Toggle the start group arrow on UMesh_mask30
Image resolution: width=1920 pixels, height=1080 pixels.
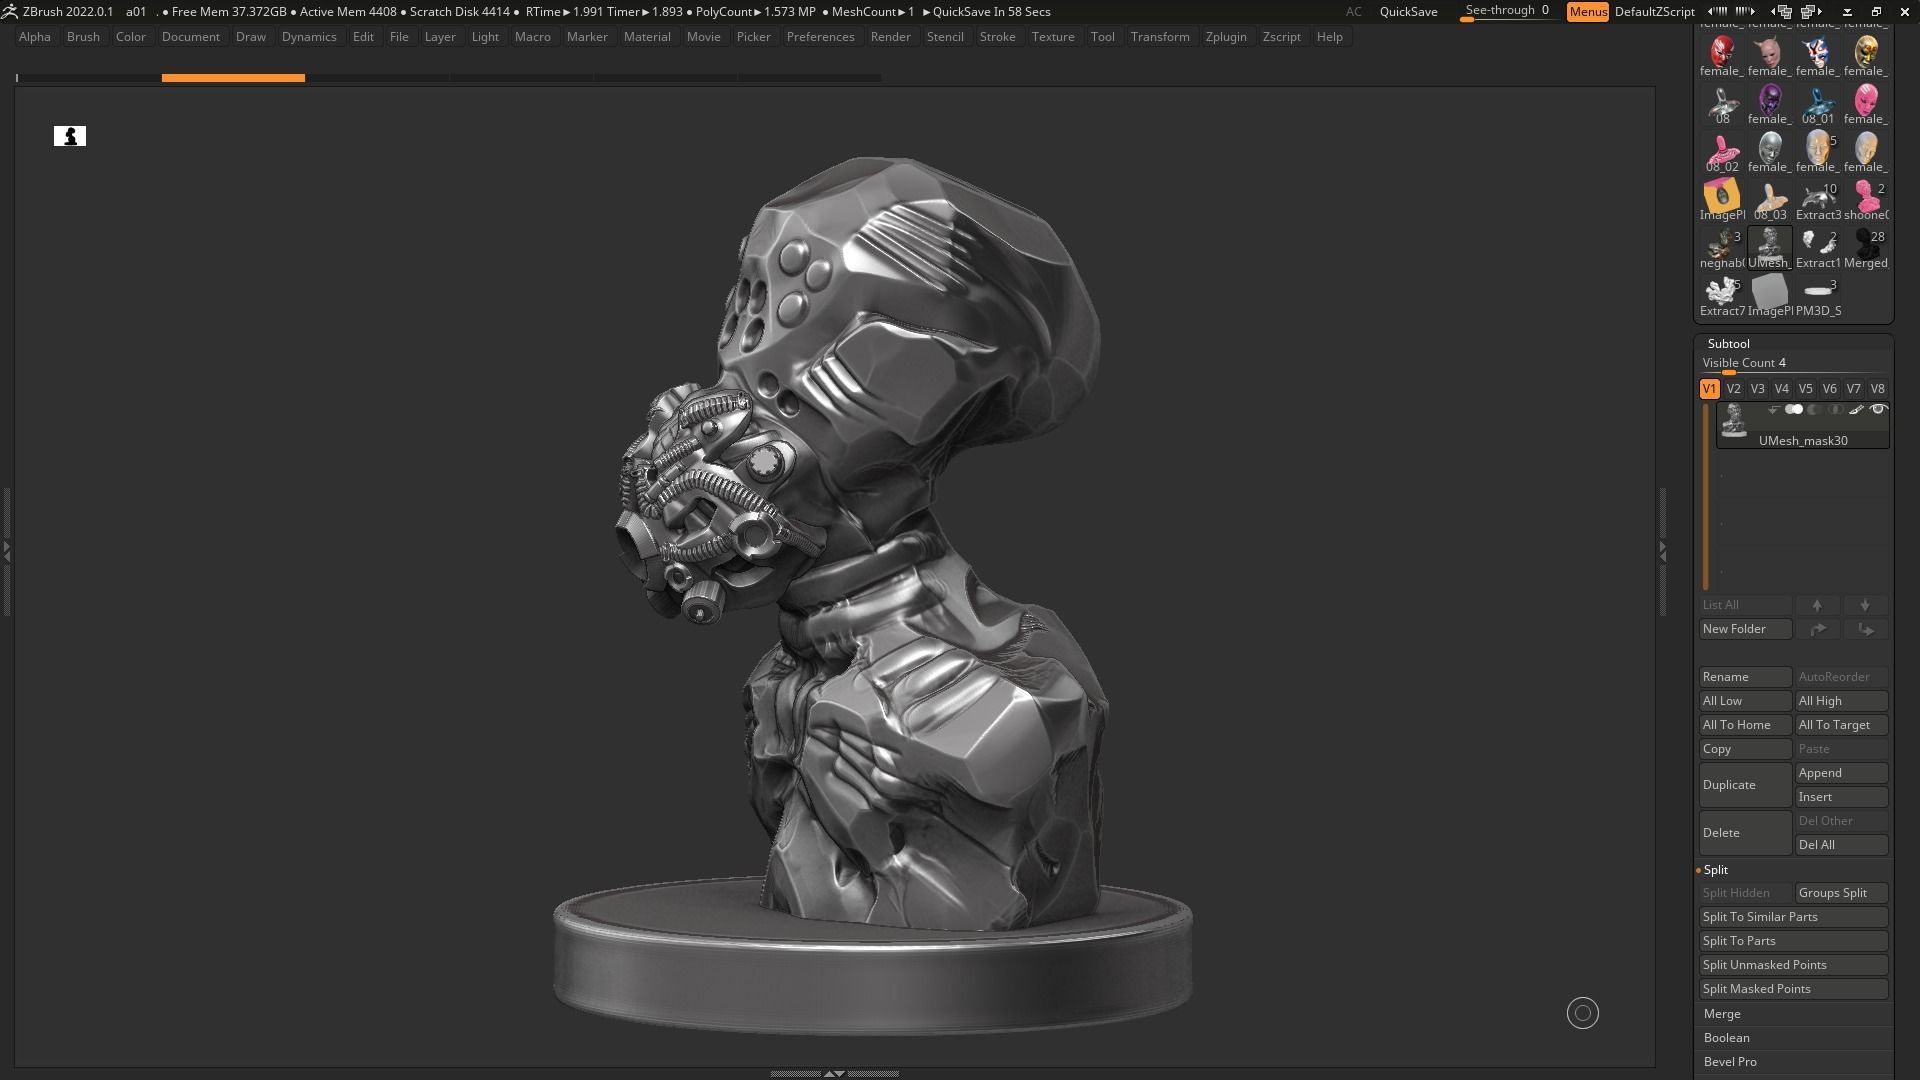point(1773,410)
